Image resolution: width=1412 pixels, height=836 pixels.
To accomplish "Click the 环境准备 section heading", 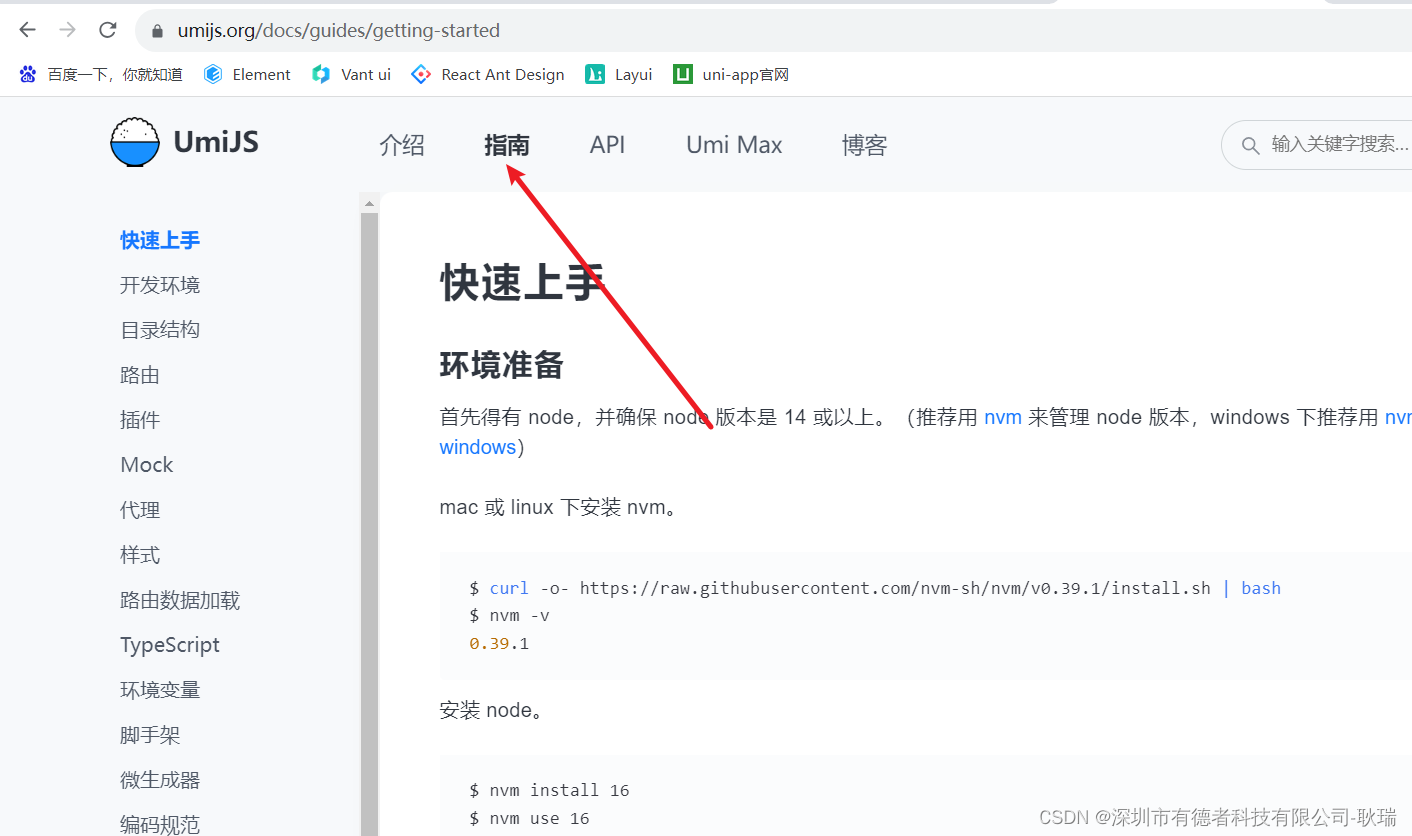I will pyautogui.click(x=502, y=365).
